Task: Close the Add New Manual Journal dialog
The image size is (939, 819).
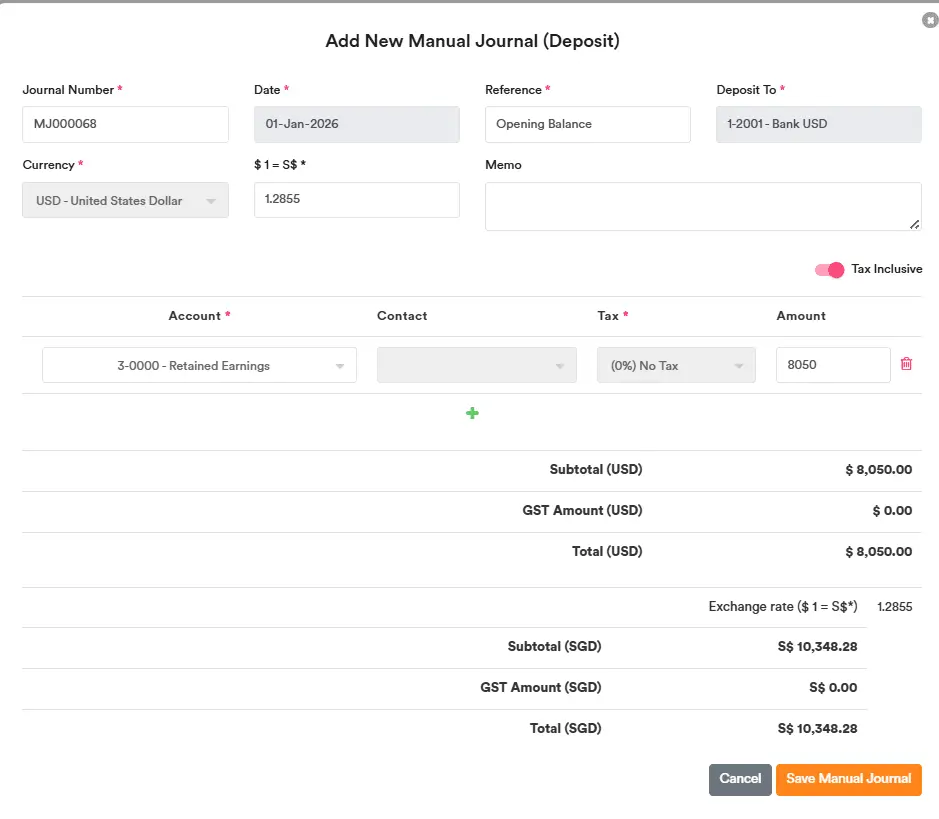Action: (929, 20)
